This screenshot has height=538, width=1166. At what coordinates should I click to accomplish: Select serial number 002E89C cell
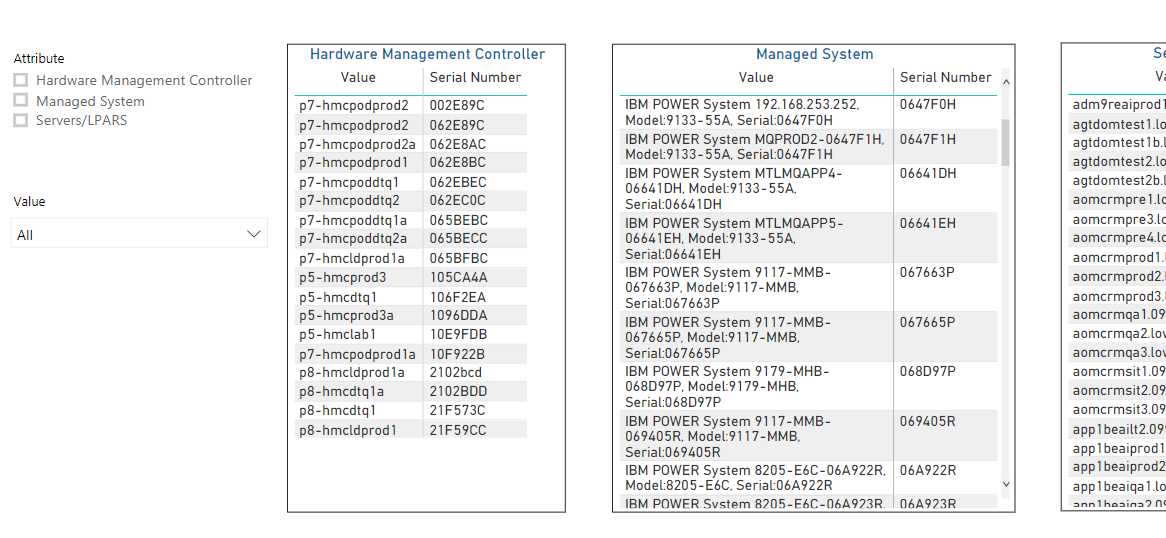(x=457, y=106)
